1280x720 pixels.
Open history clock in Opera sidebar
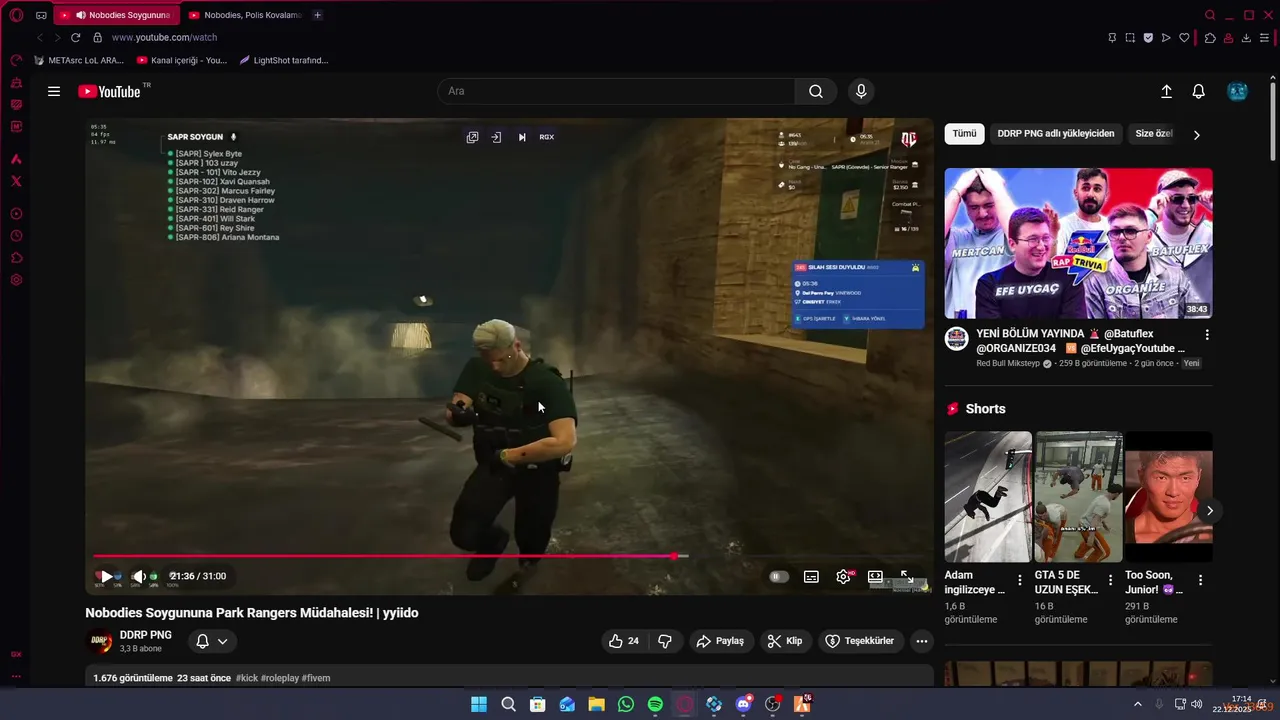click(16, 236)
